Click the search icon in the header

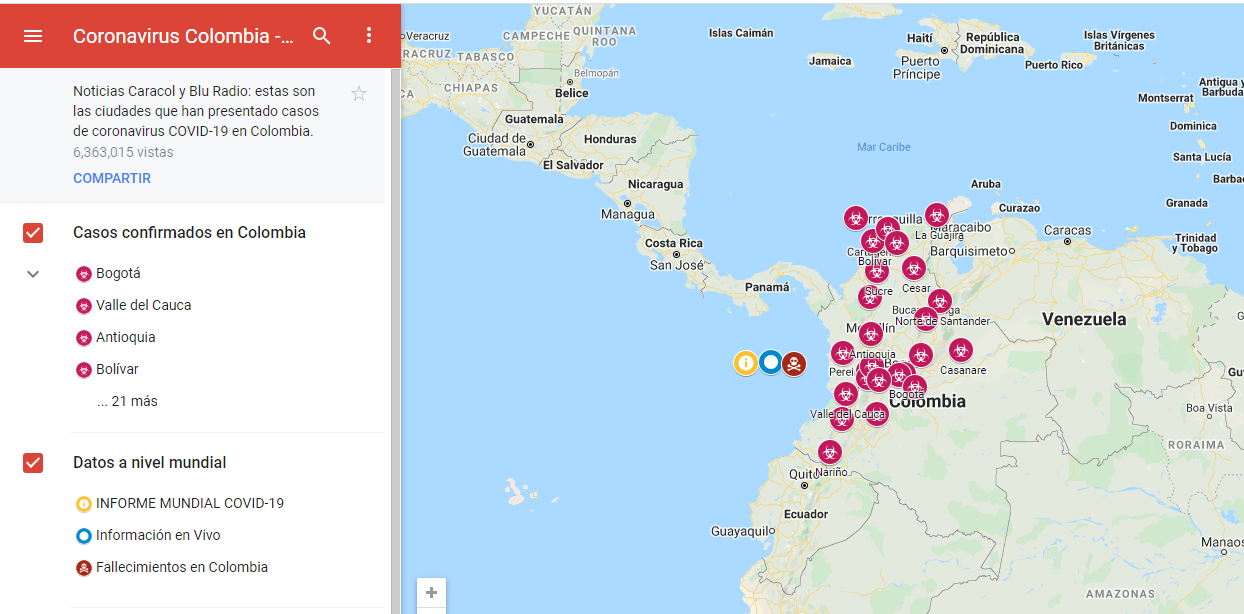pos(321,36)
